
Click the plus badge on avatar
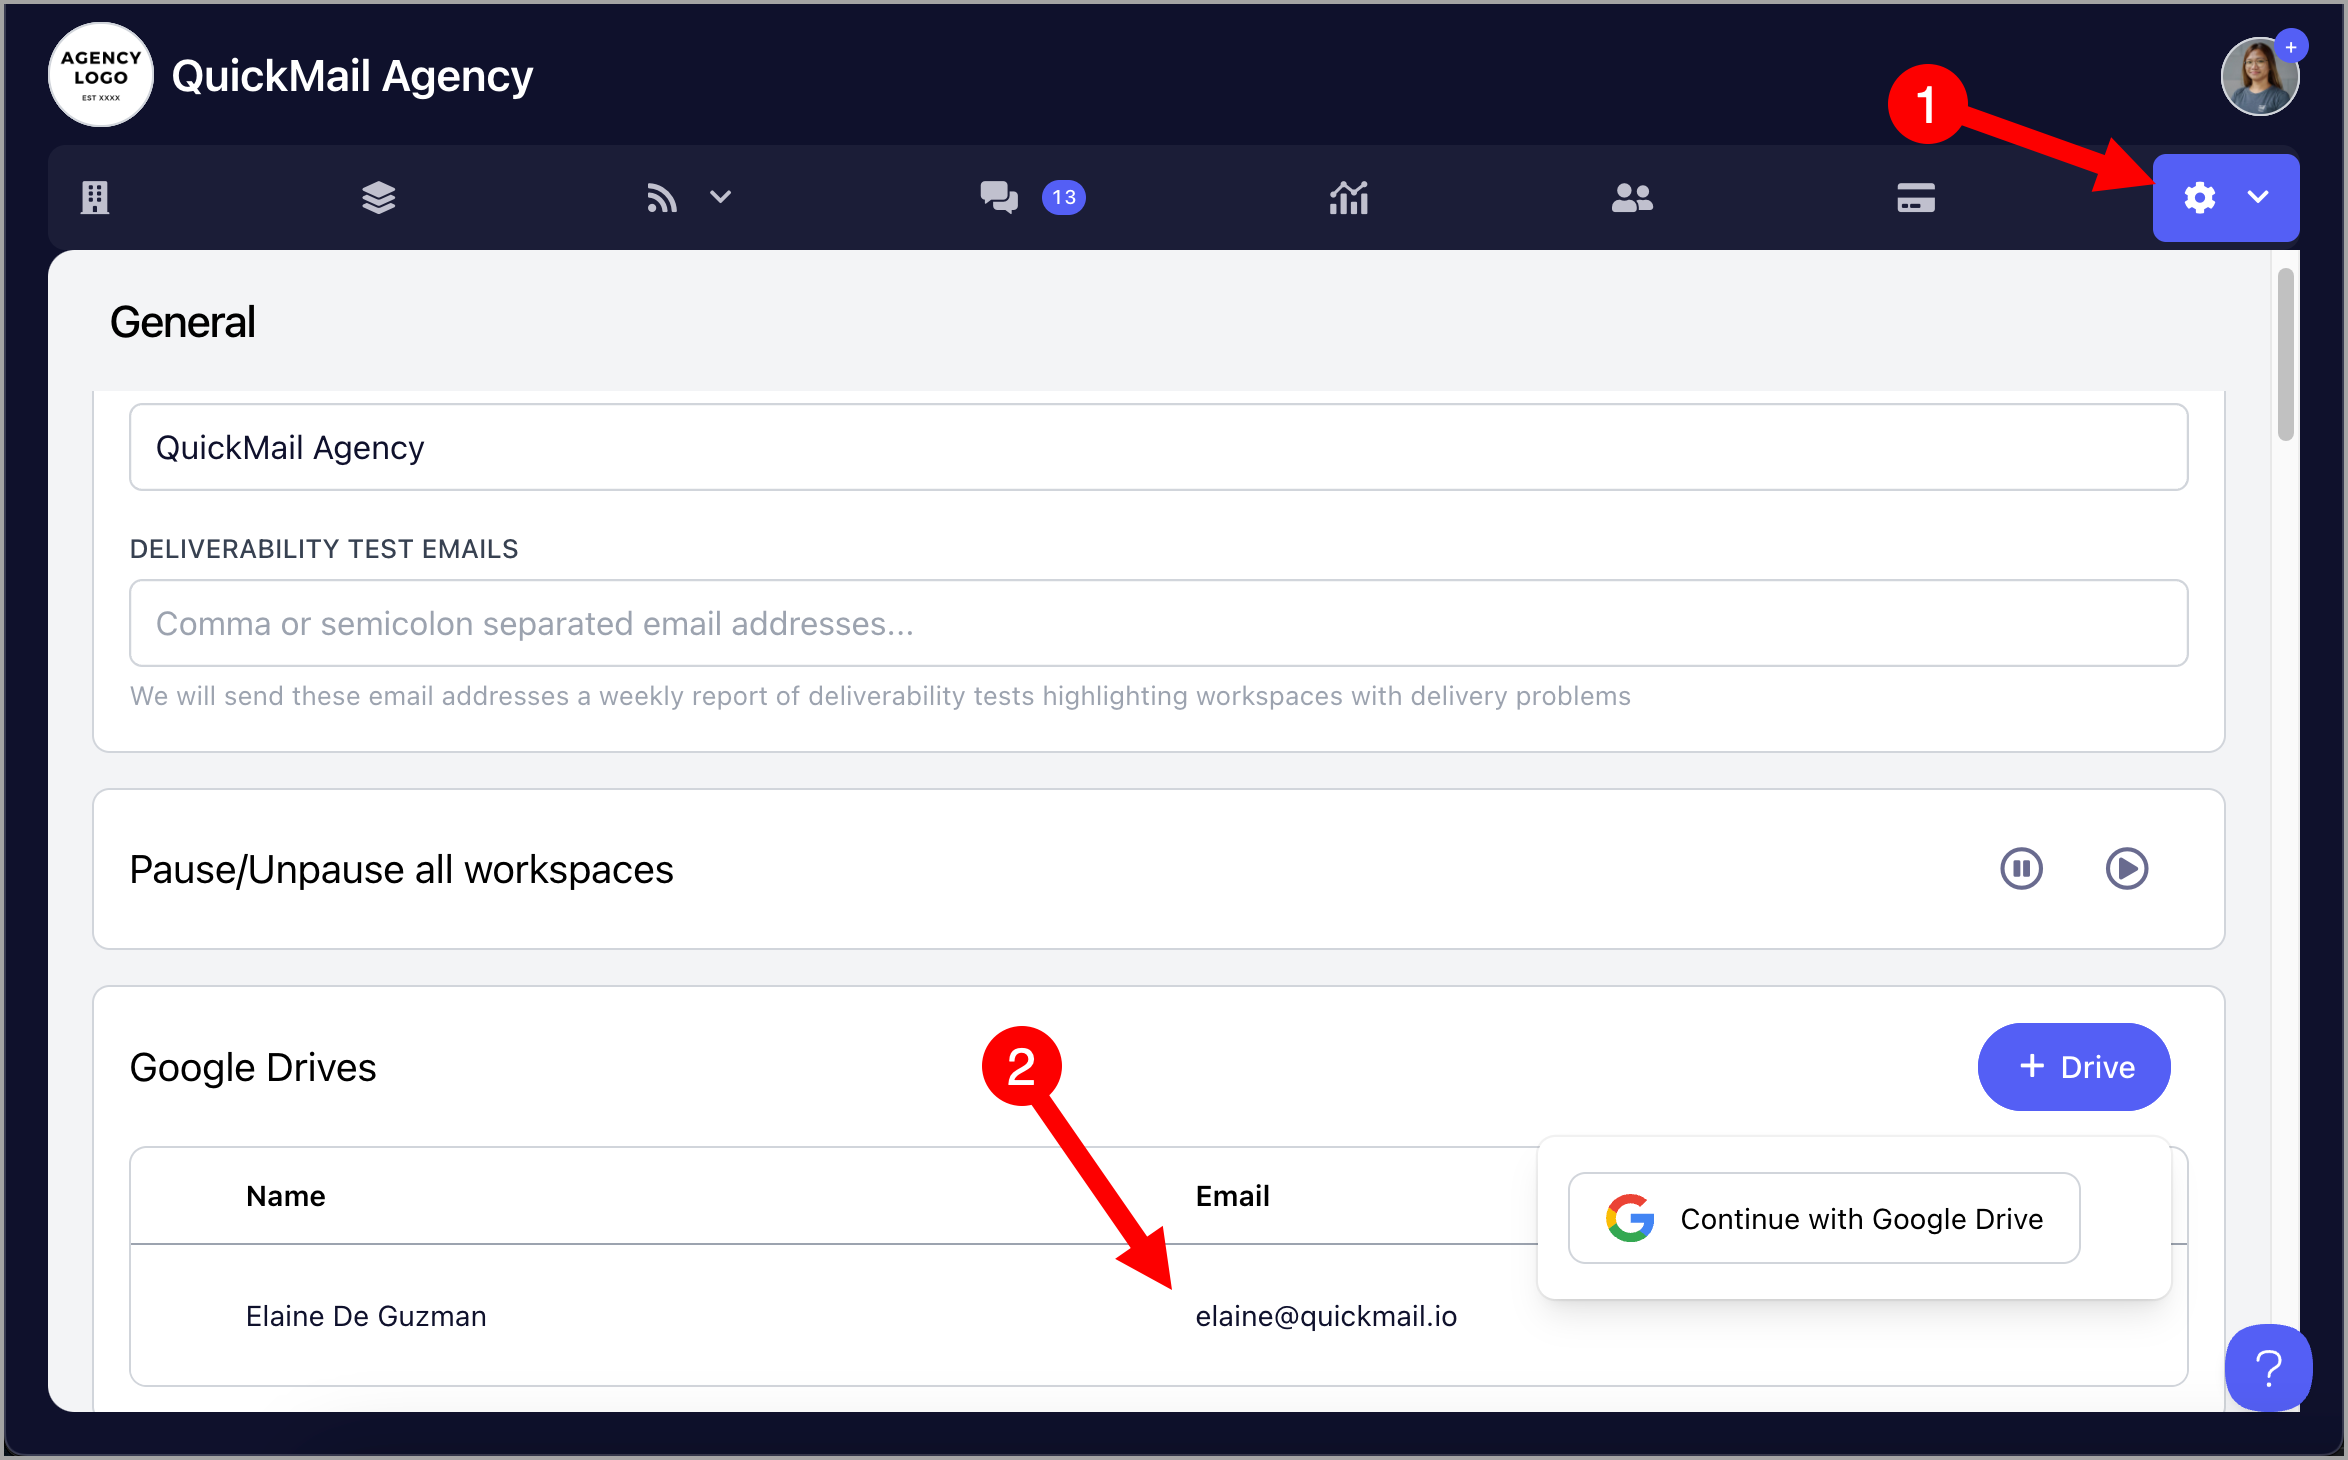(2291, 47)
